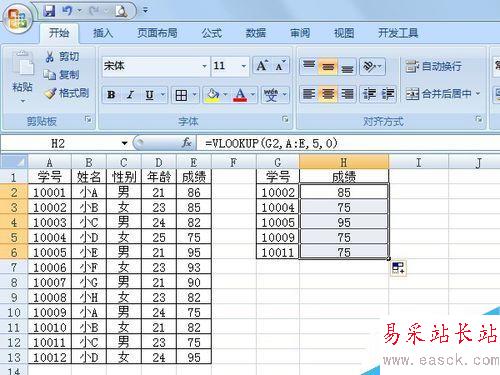This screenshot has width=500, height=375.
Task: Align cell content to vertical middle
Action: point(328,66)
